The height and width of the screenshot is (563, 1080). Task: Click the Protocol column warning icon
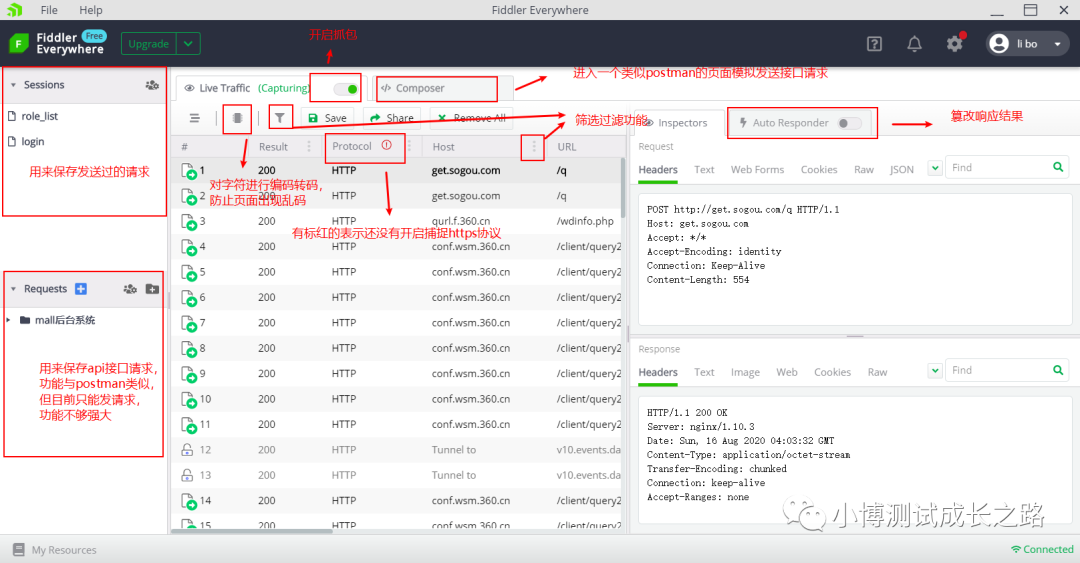point(386,145)
